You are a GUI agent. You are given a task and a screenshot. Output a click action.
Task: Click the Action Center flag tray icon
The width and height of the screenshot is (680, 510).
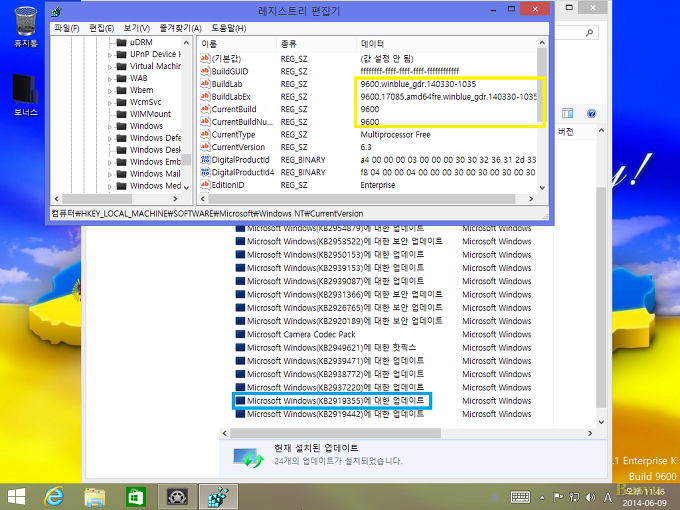click(x=558, y=497)
